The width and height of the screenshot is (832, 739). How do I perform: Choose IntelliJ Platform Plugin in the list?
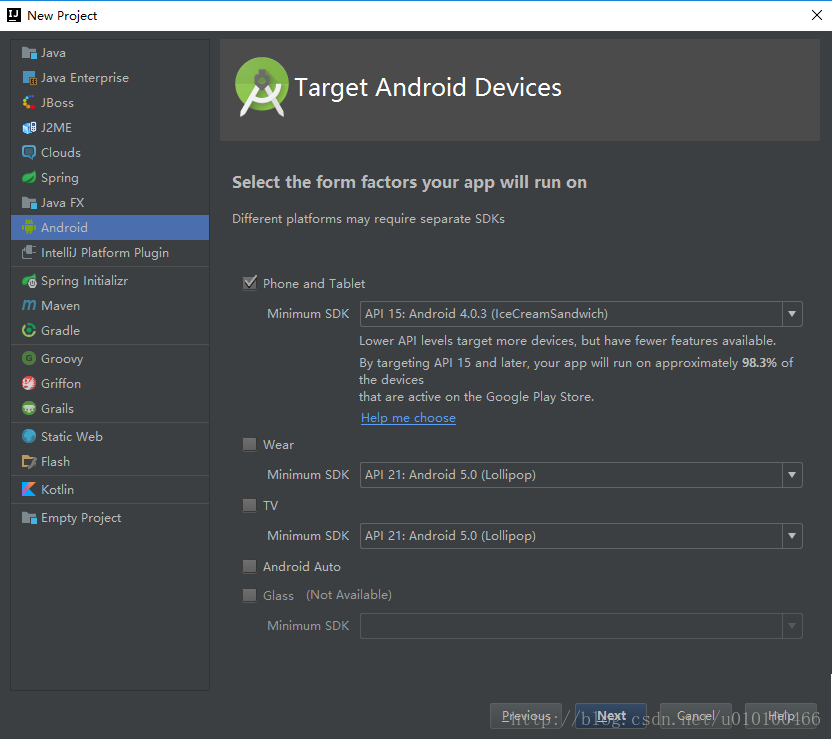click(104, 253)
